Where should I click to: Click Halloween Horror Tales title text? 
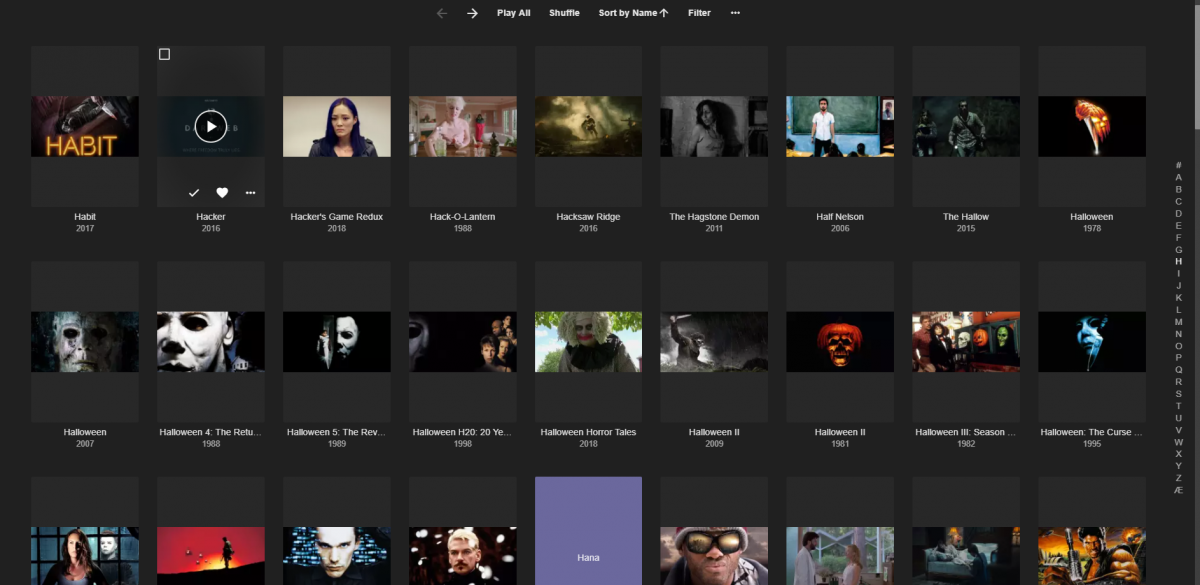[588, 433]
